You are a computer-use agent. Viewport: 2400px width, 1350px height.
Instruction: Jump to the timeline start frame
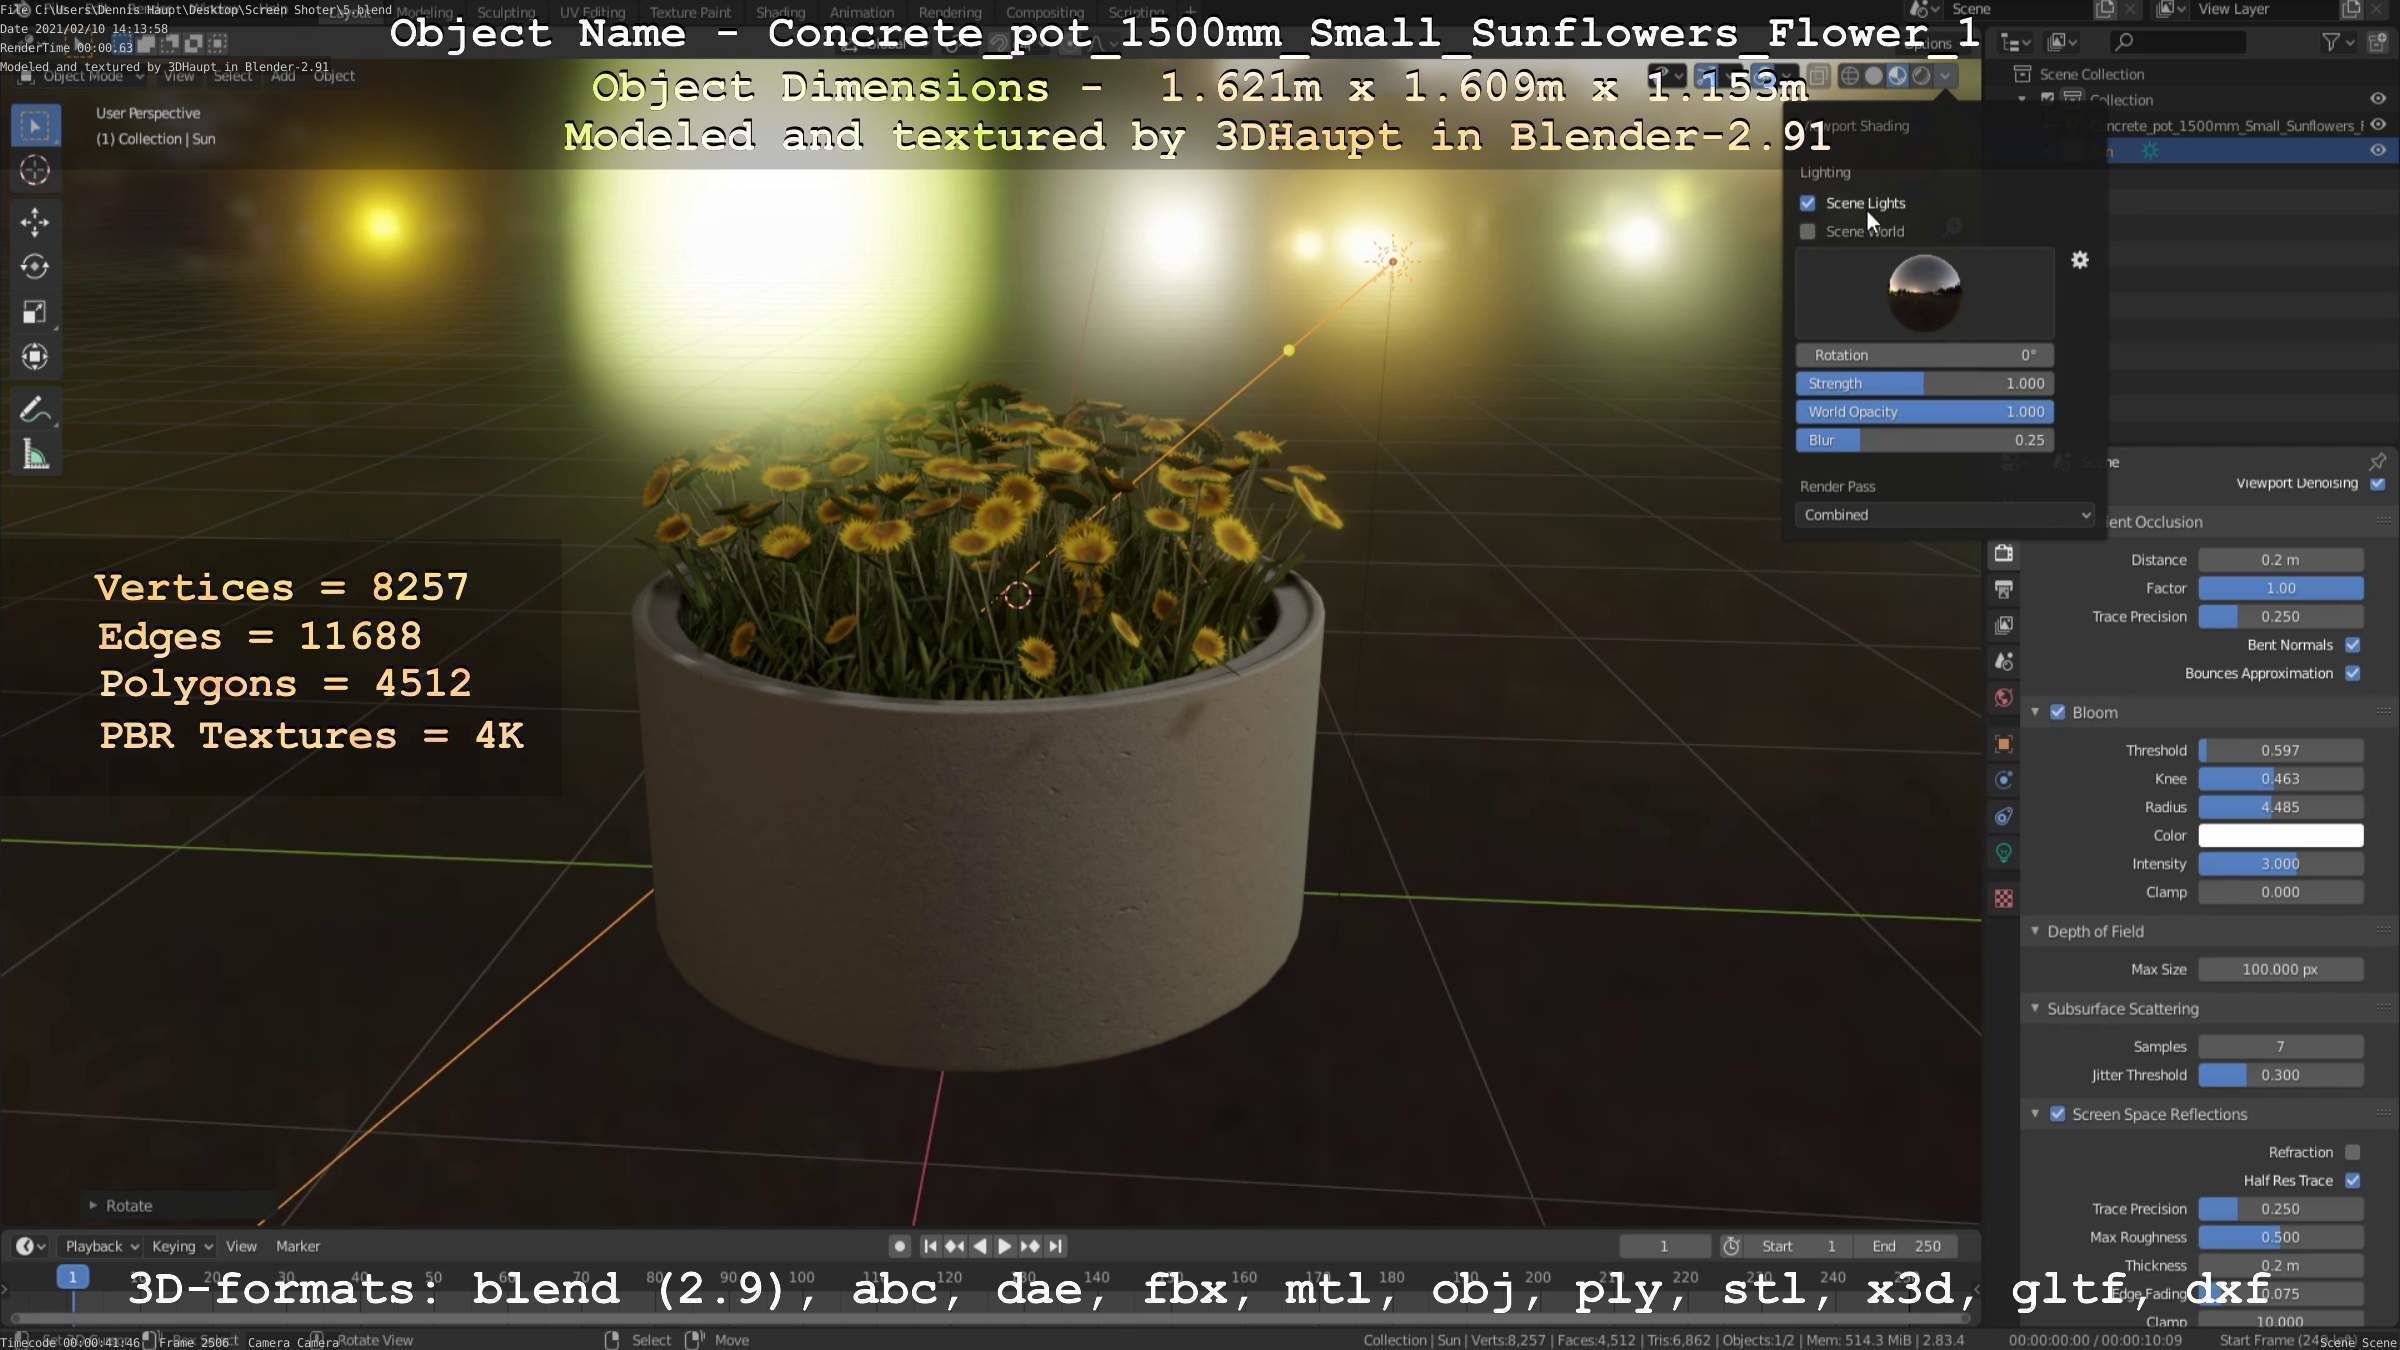pos(930,1246)
